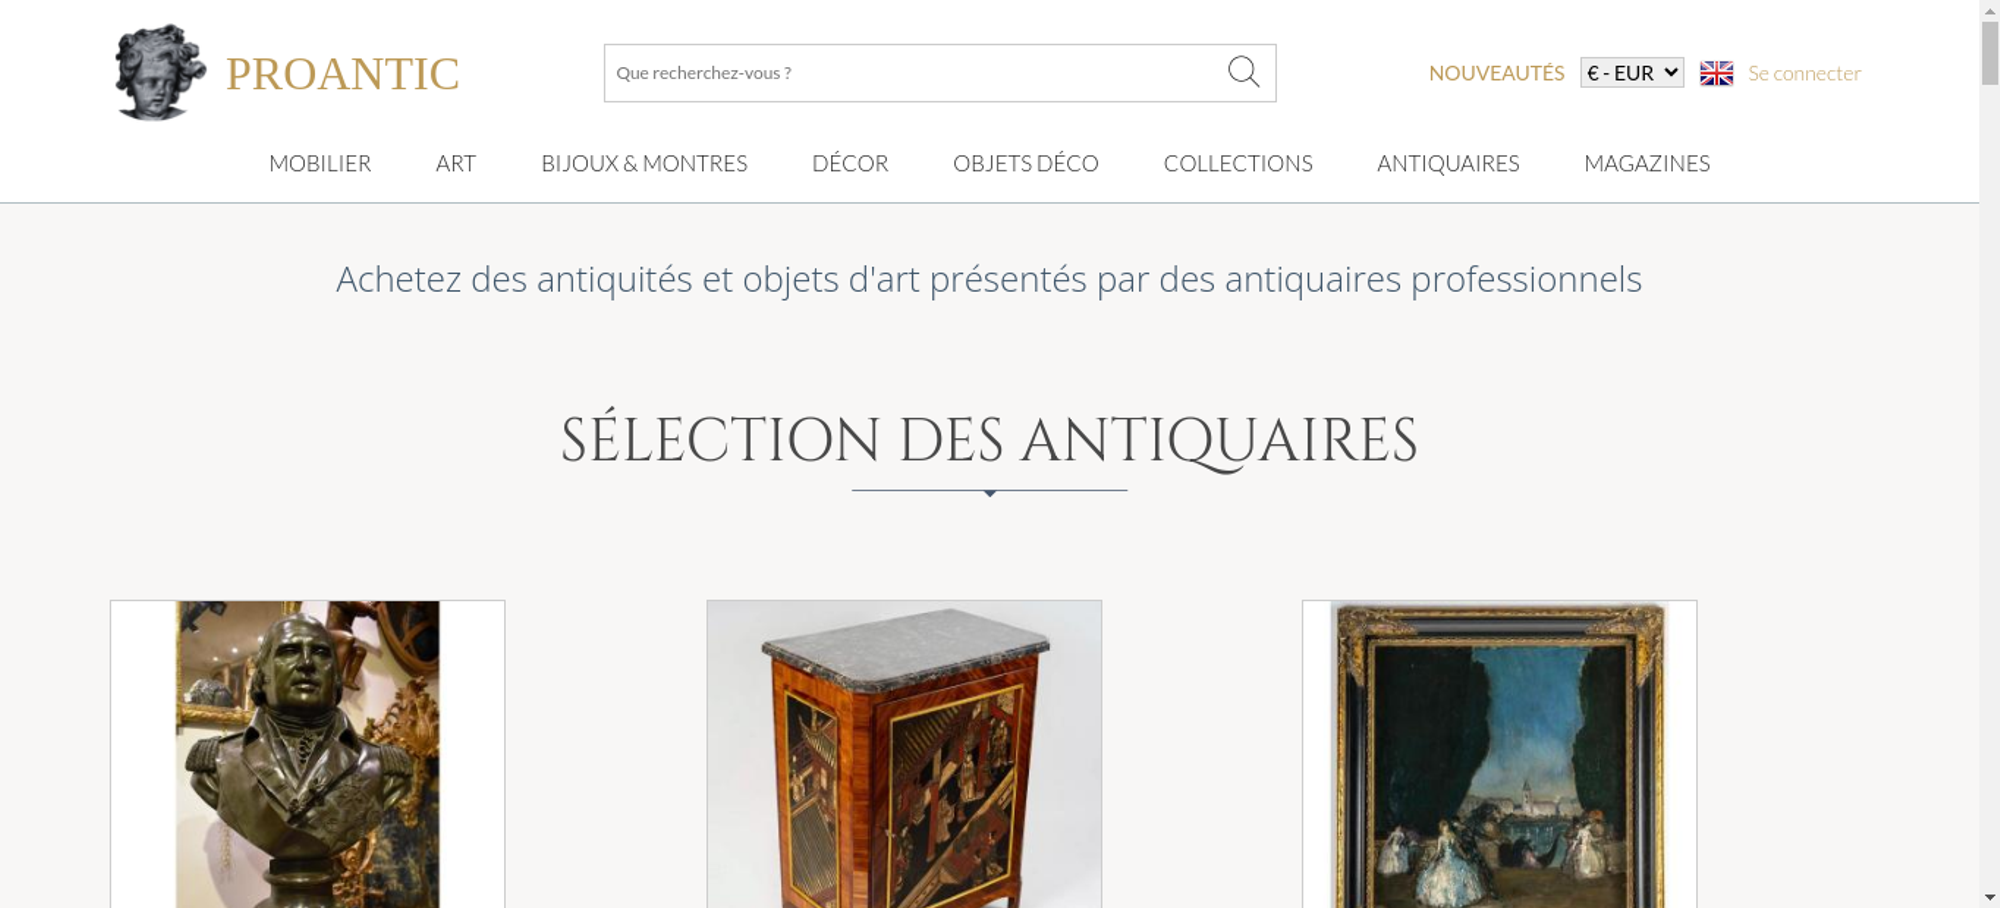
Task: Click the cherub head Proantic logo
Action: [x=160, y=73]
